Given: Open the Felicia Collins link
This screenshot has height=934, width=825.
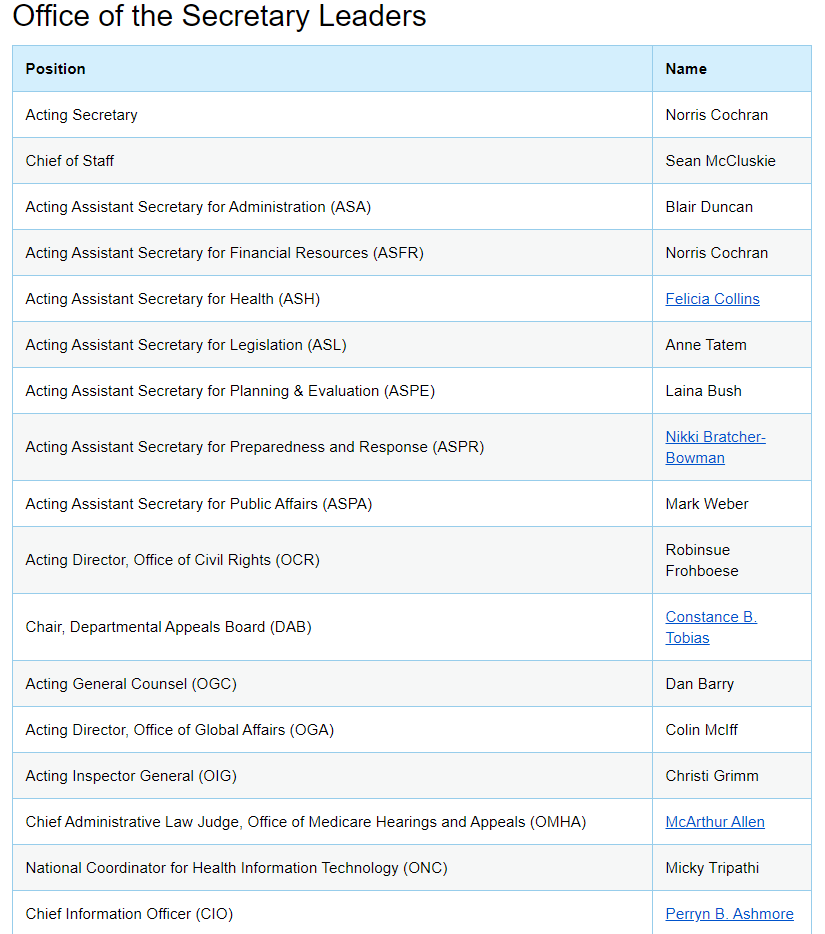Looking at the screenshot, I should [x=712, y=299].
